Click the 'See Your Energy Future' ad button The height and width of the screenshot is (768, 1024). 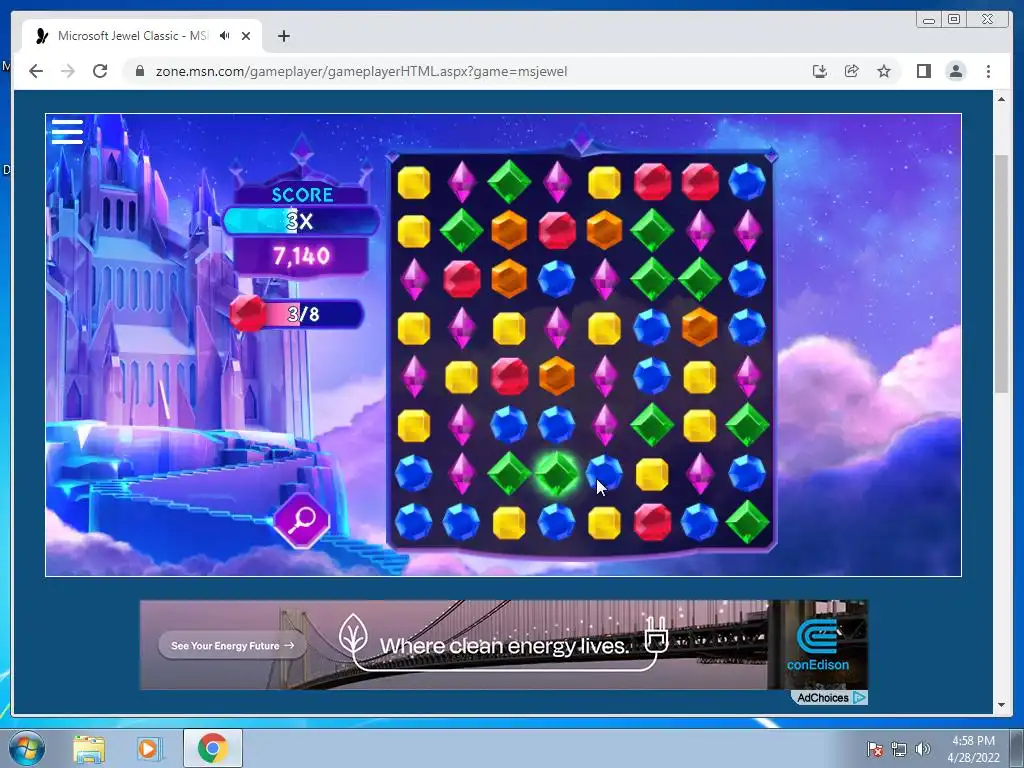(x=232, y=645)
